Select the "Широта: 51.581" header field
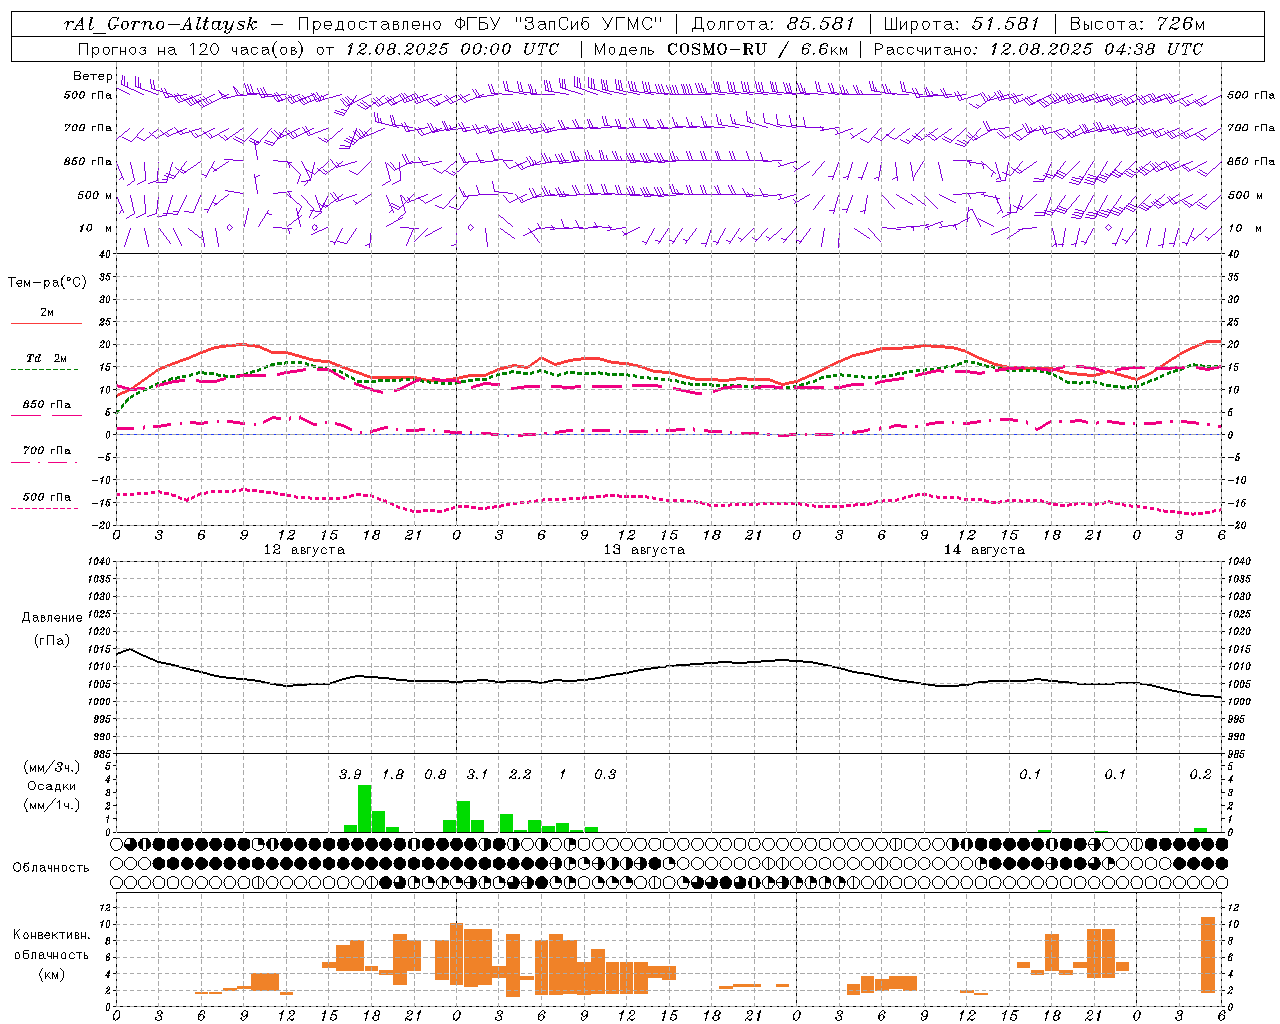This screenshot has height=1024, width=1280. (x=961, y=24)
